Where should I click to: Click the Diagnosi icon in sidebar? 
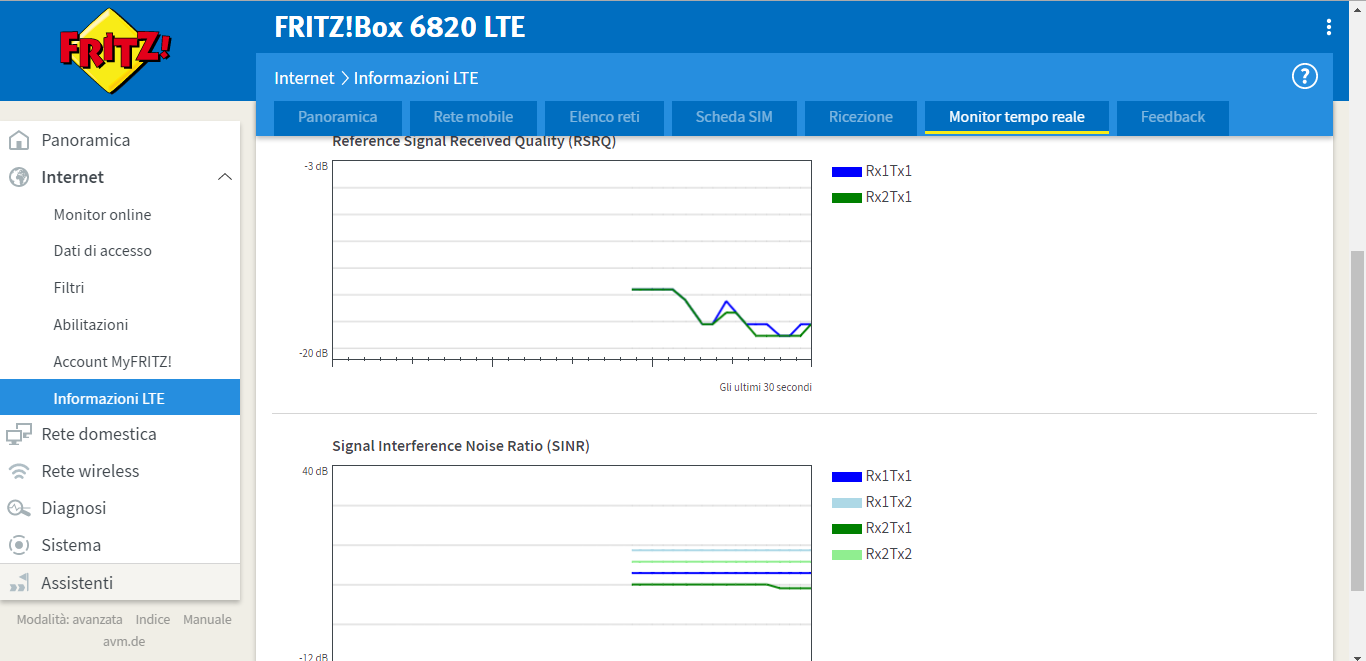click(18, 508)
